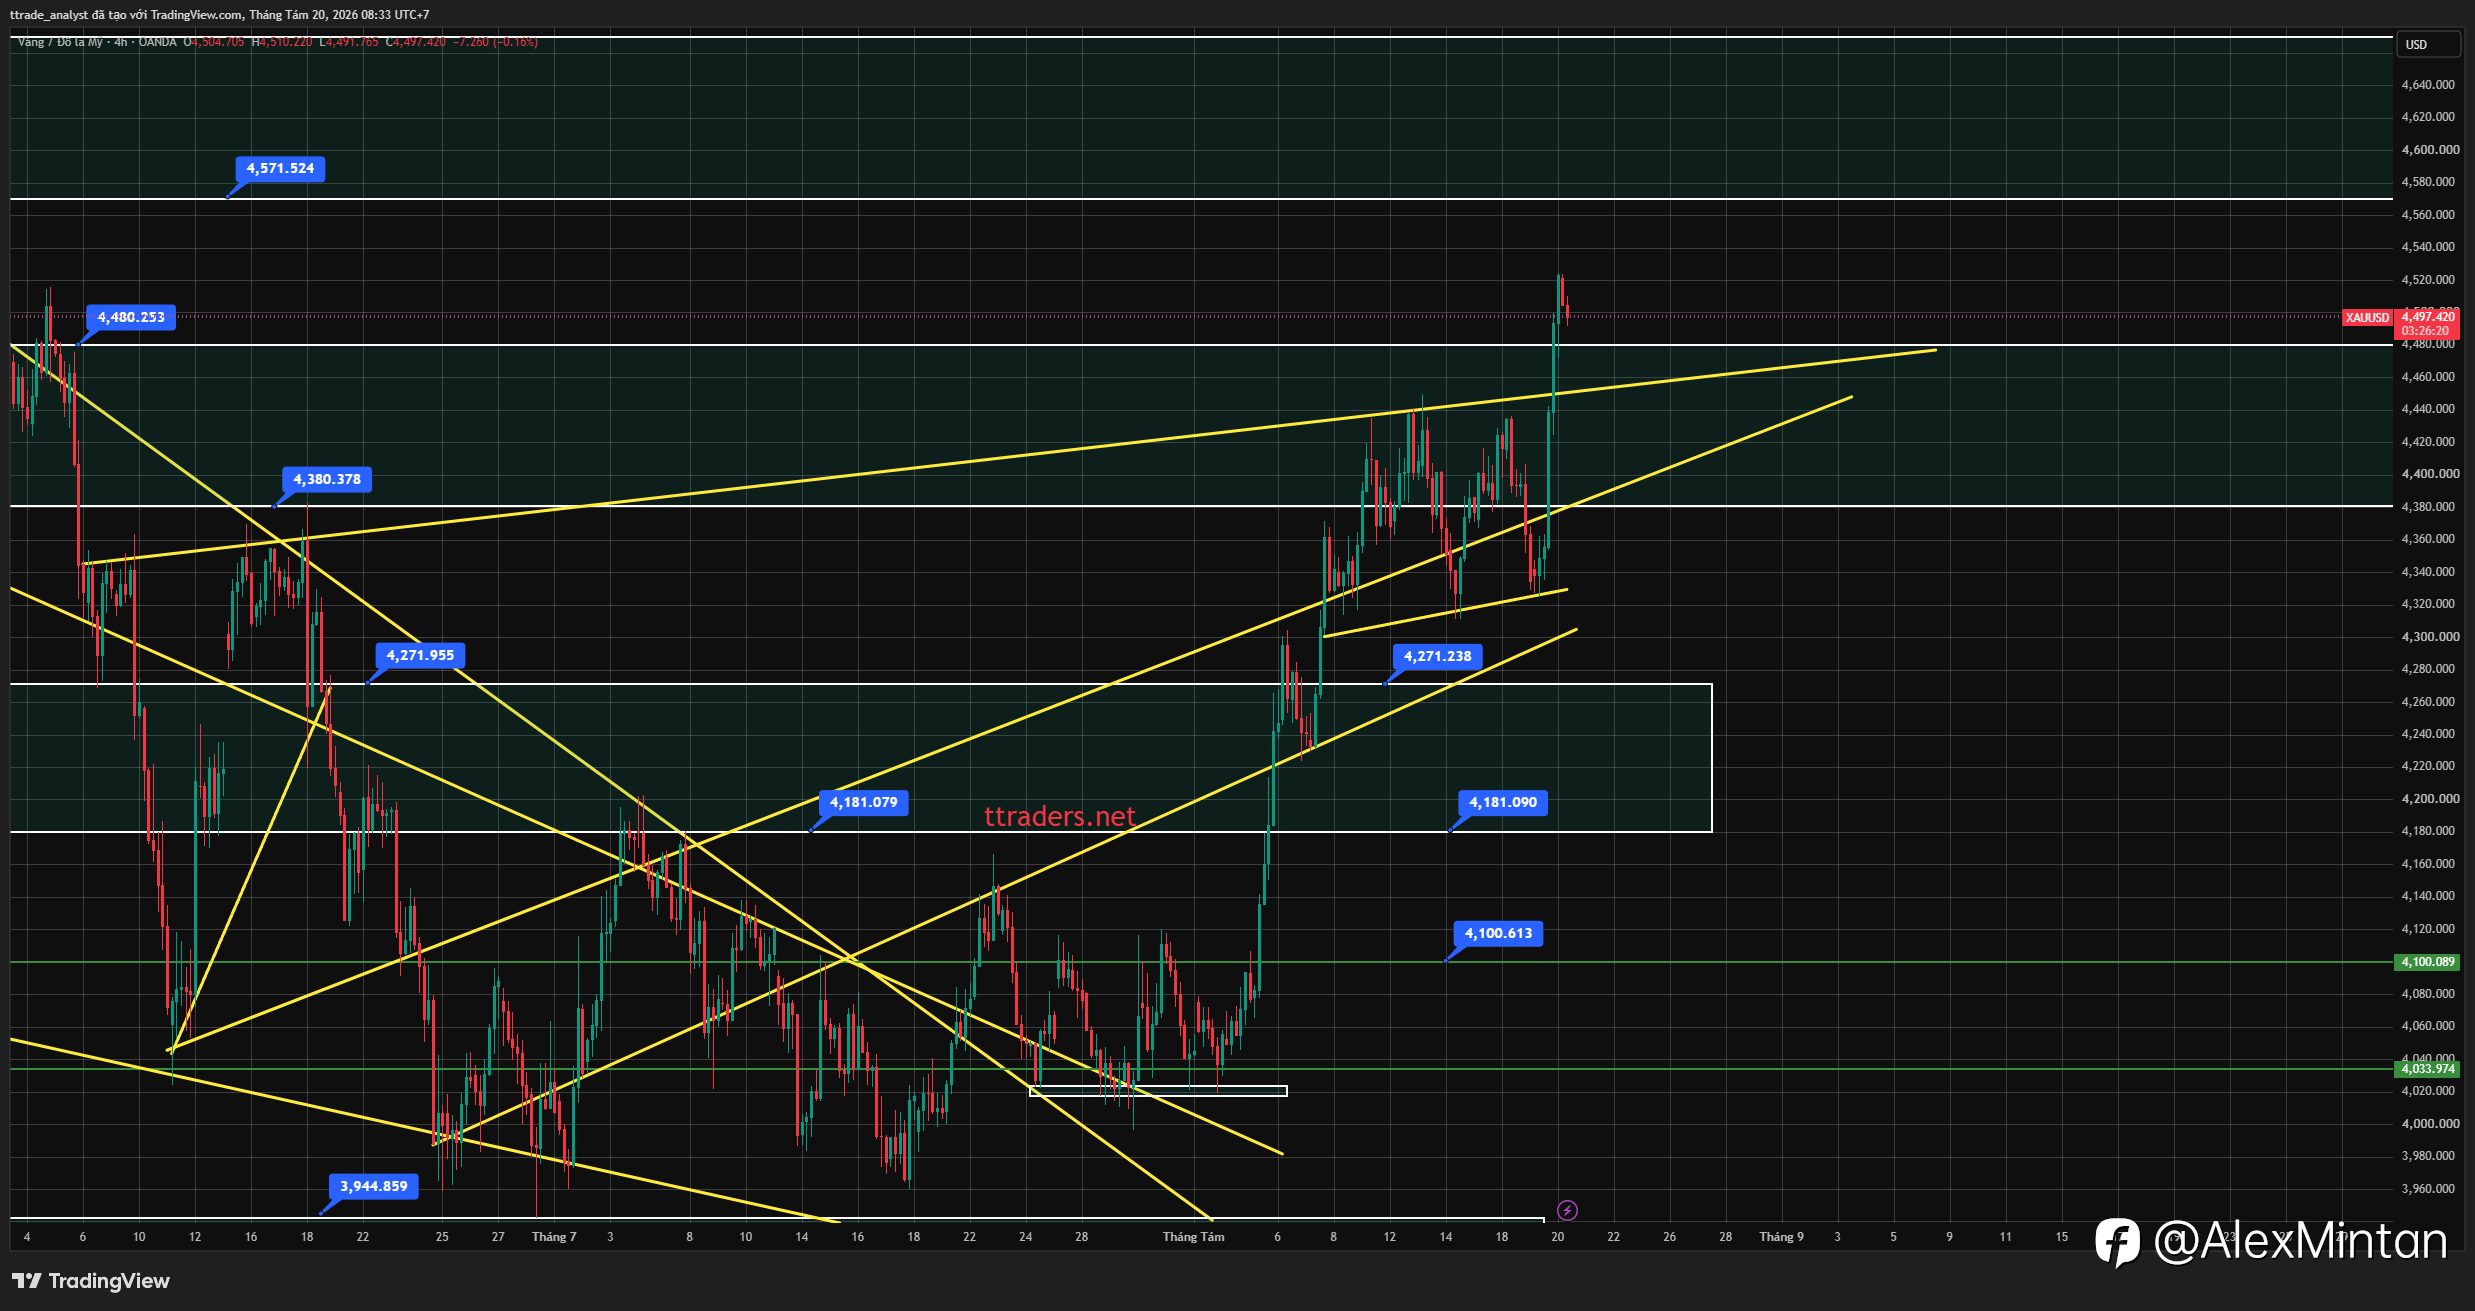The image size is (2475, 1311).
Task: Click the 4,640.000 tick on the price axis
Action: (2428, 85)
